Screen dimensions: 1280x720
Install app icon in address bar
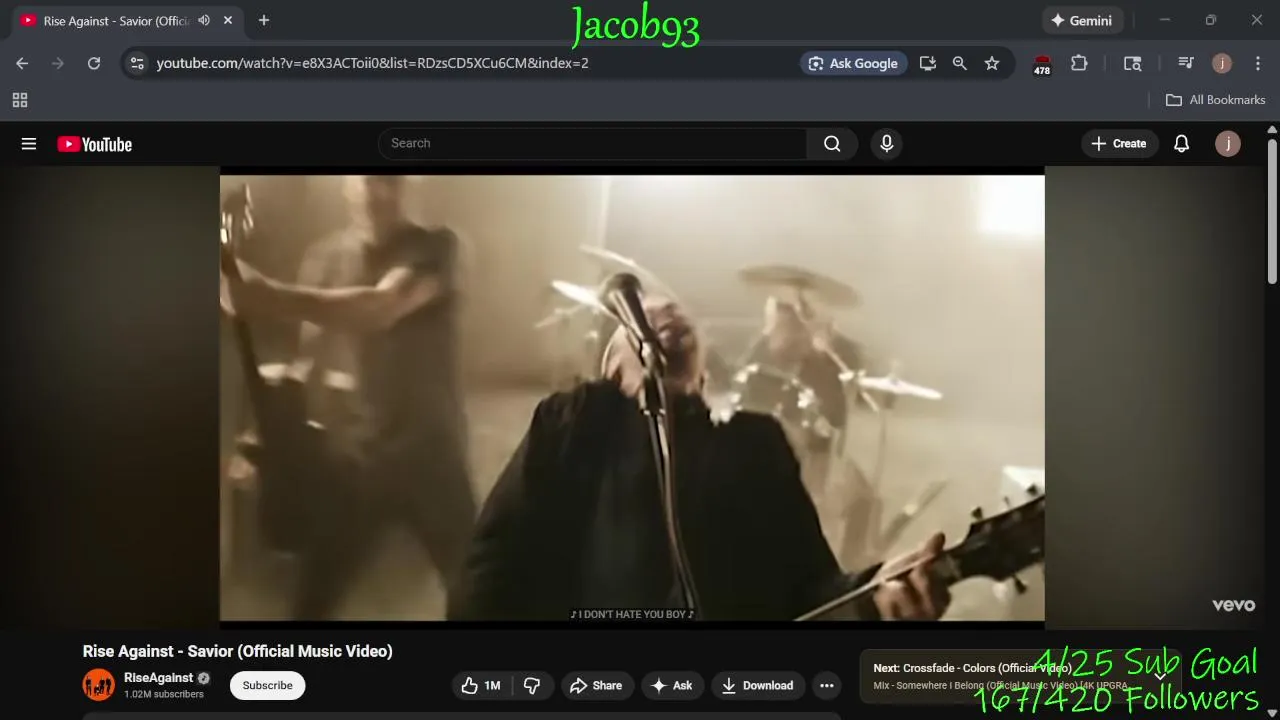(928, 63)
